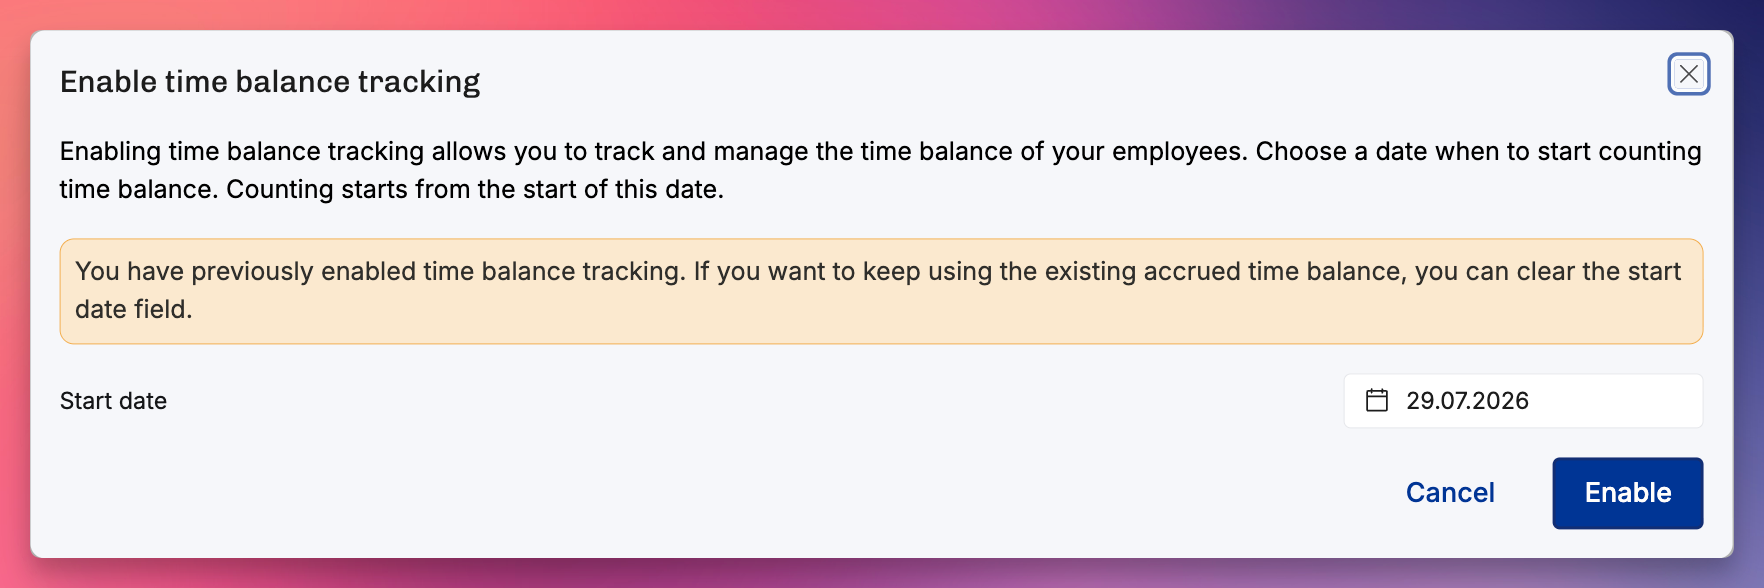Click the 'date field.' text in warning
Viewport: 1764px width, 588px height.
pyautogui.click(x=134, y=309)
